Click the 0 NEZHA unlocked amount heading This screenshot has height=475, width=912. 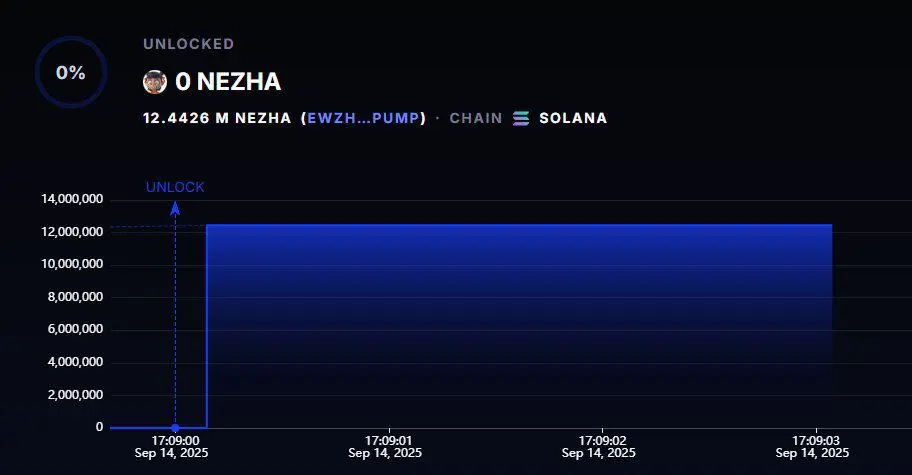pos(228,82)
